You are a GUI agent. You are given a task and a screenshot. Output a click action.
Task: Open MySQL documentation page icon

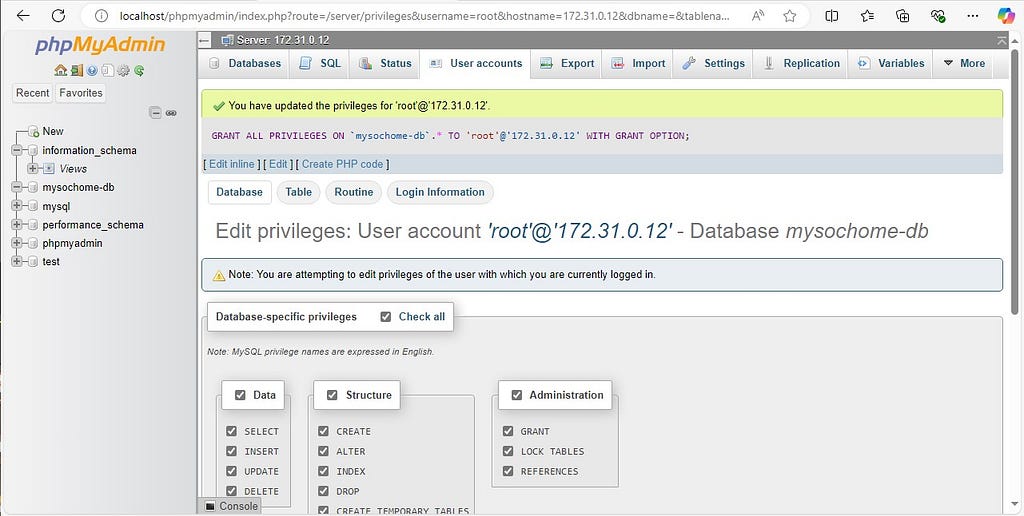(108, 71)
